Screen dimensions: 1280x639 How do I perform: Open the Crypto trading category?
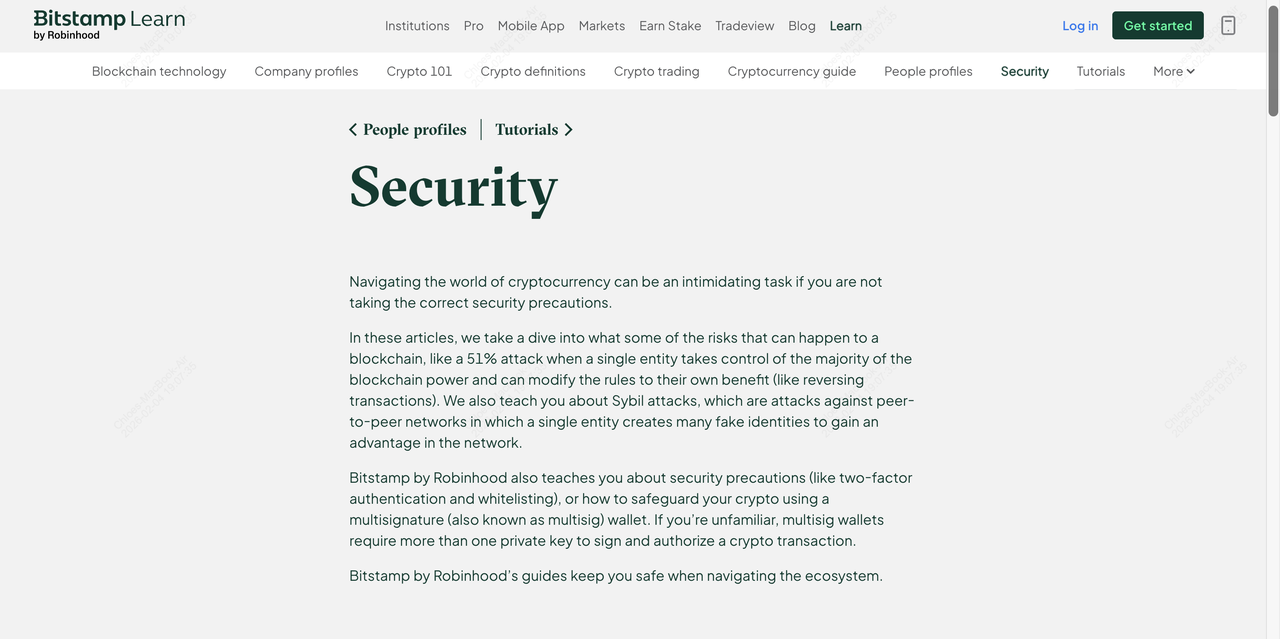tap(656, 71)
